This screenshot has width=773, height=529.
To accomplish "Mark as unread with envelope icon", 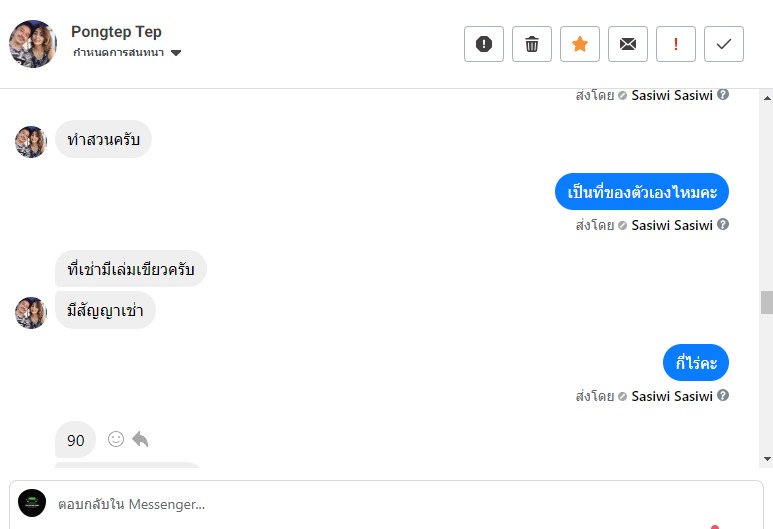I will 628,44.
